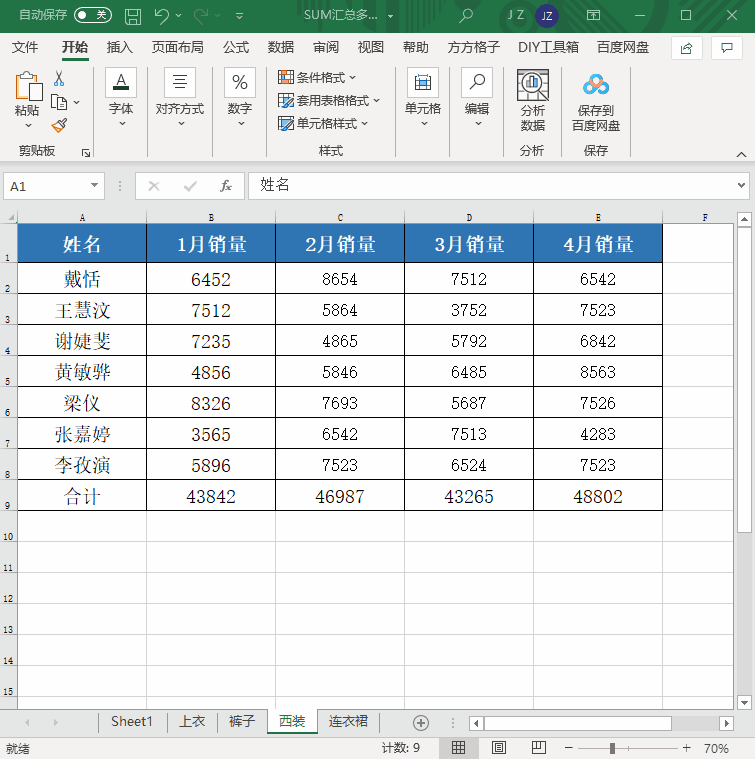Viewport: 755px width, 759px height.
Task: Open the 方方格子 tab
Action: coord(473,47)
